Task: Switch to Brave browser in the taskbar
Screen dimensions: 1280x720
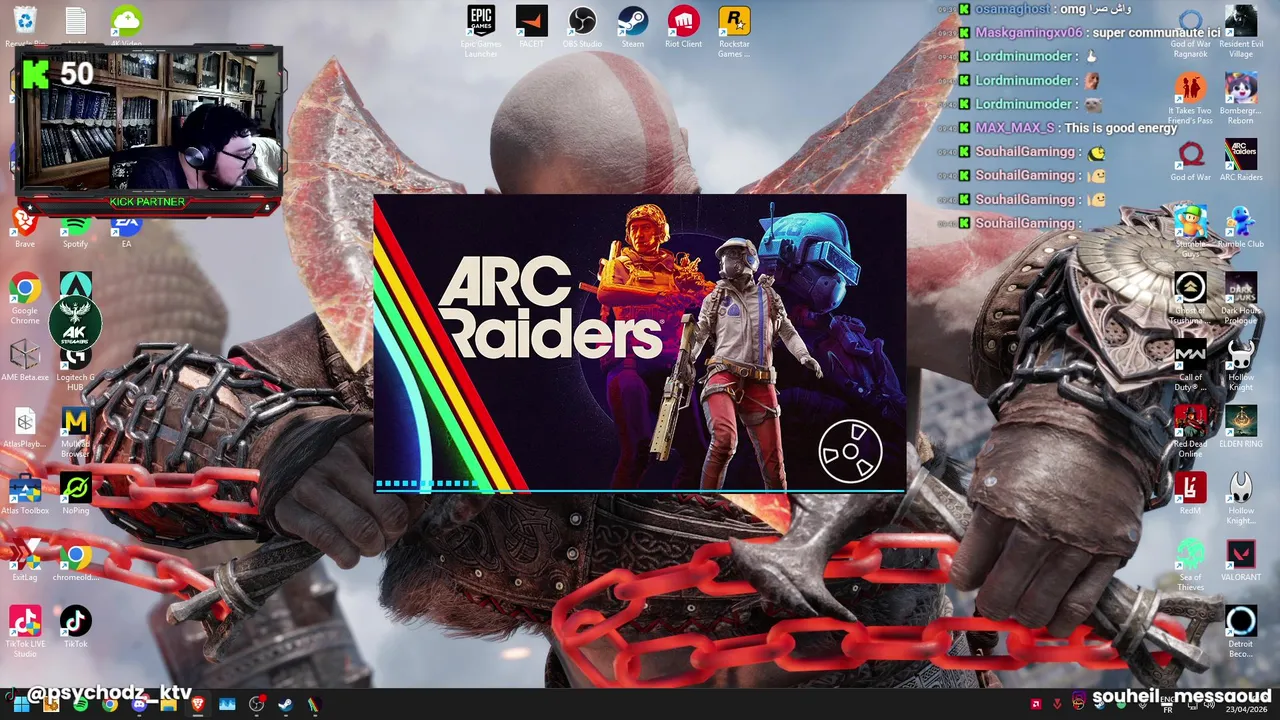Action: click(x=197, y=704)
